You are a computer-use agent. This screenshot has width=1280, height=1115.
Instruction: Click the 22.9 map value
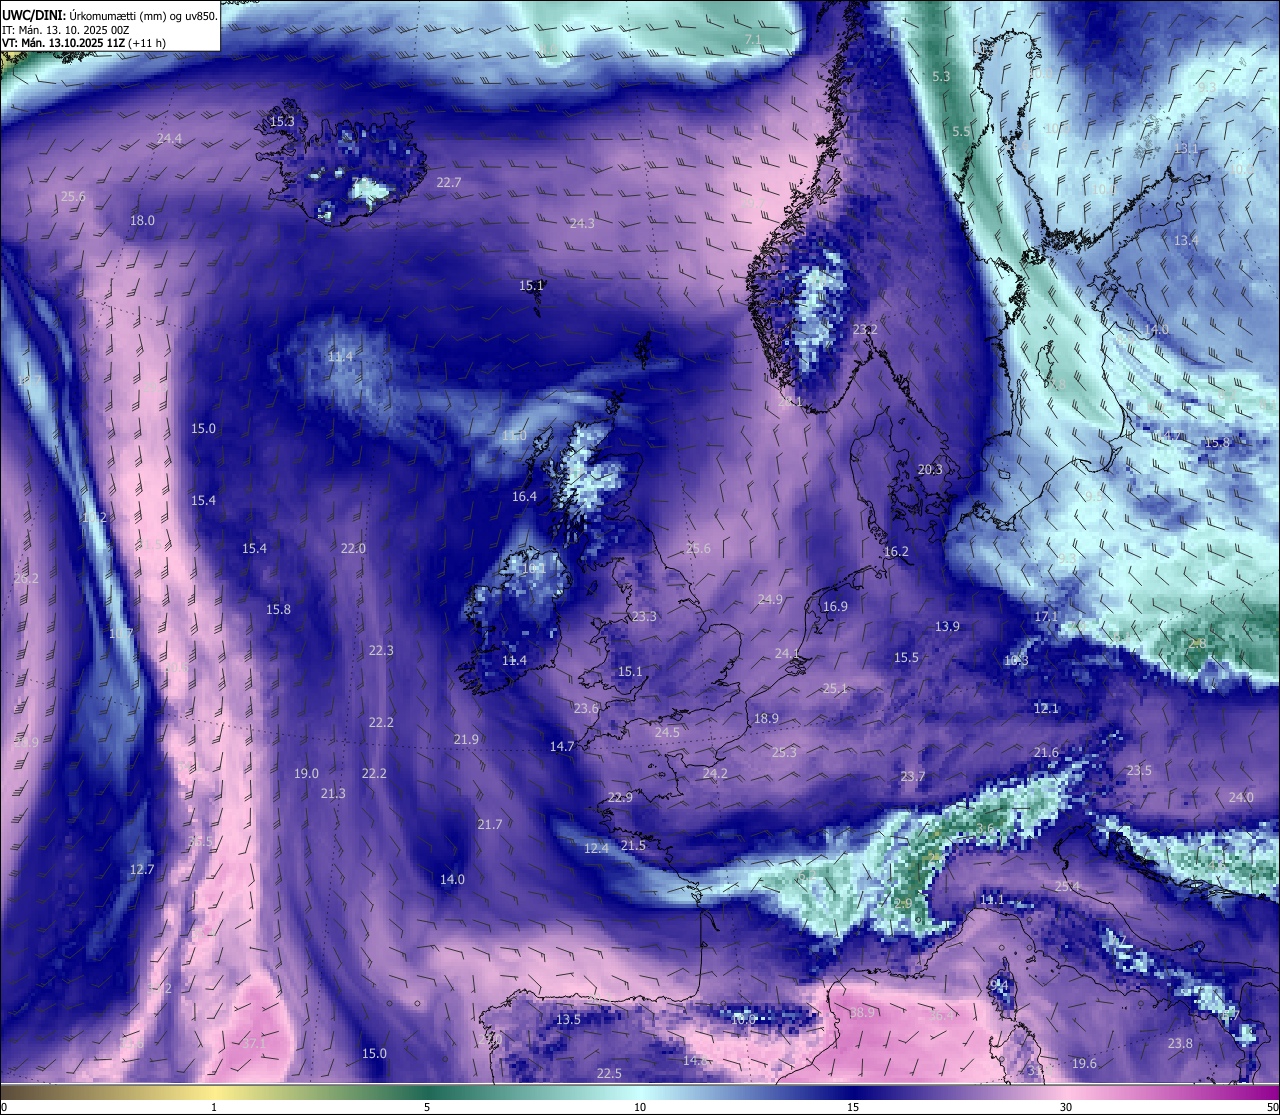(620, 797)
